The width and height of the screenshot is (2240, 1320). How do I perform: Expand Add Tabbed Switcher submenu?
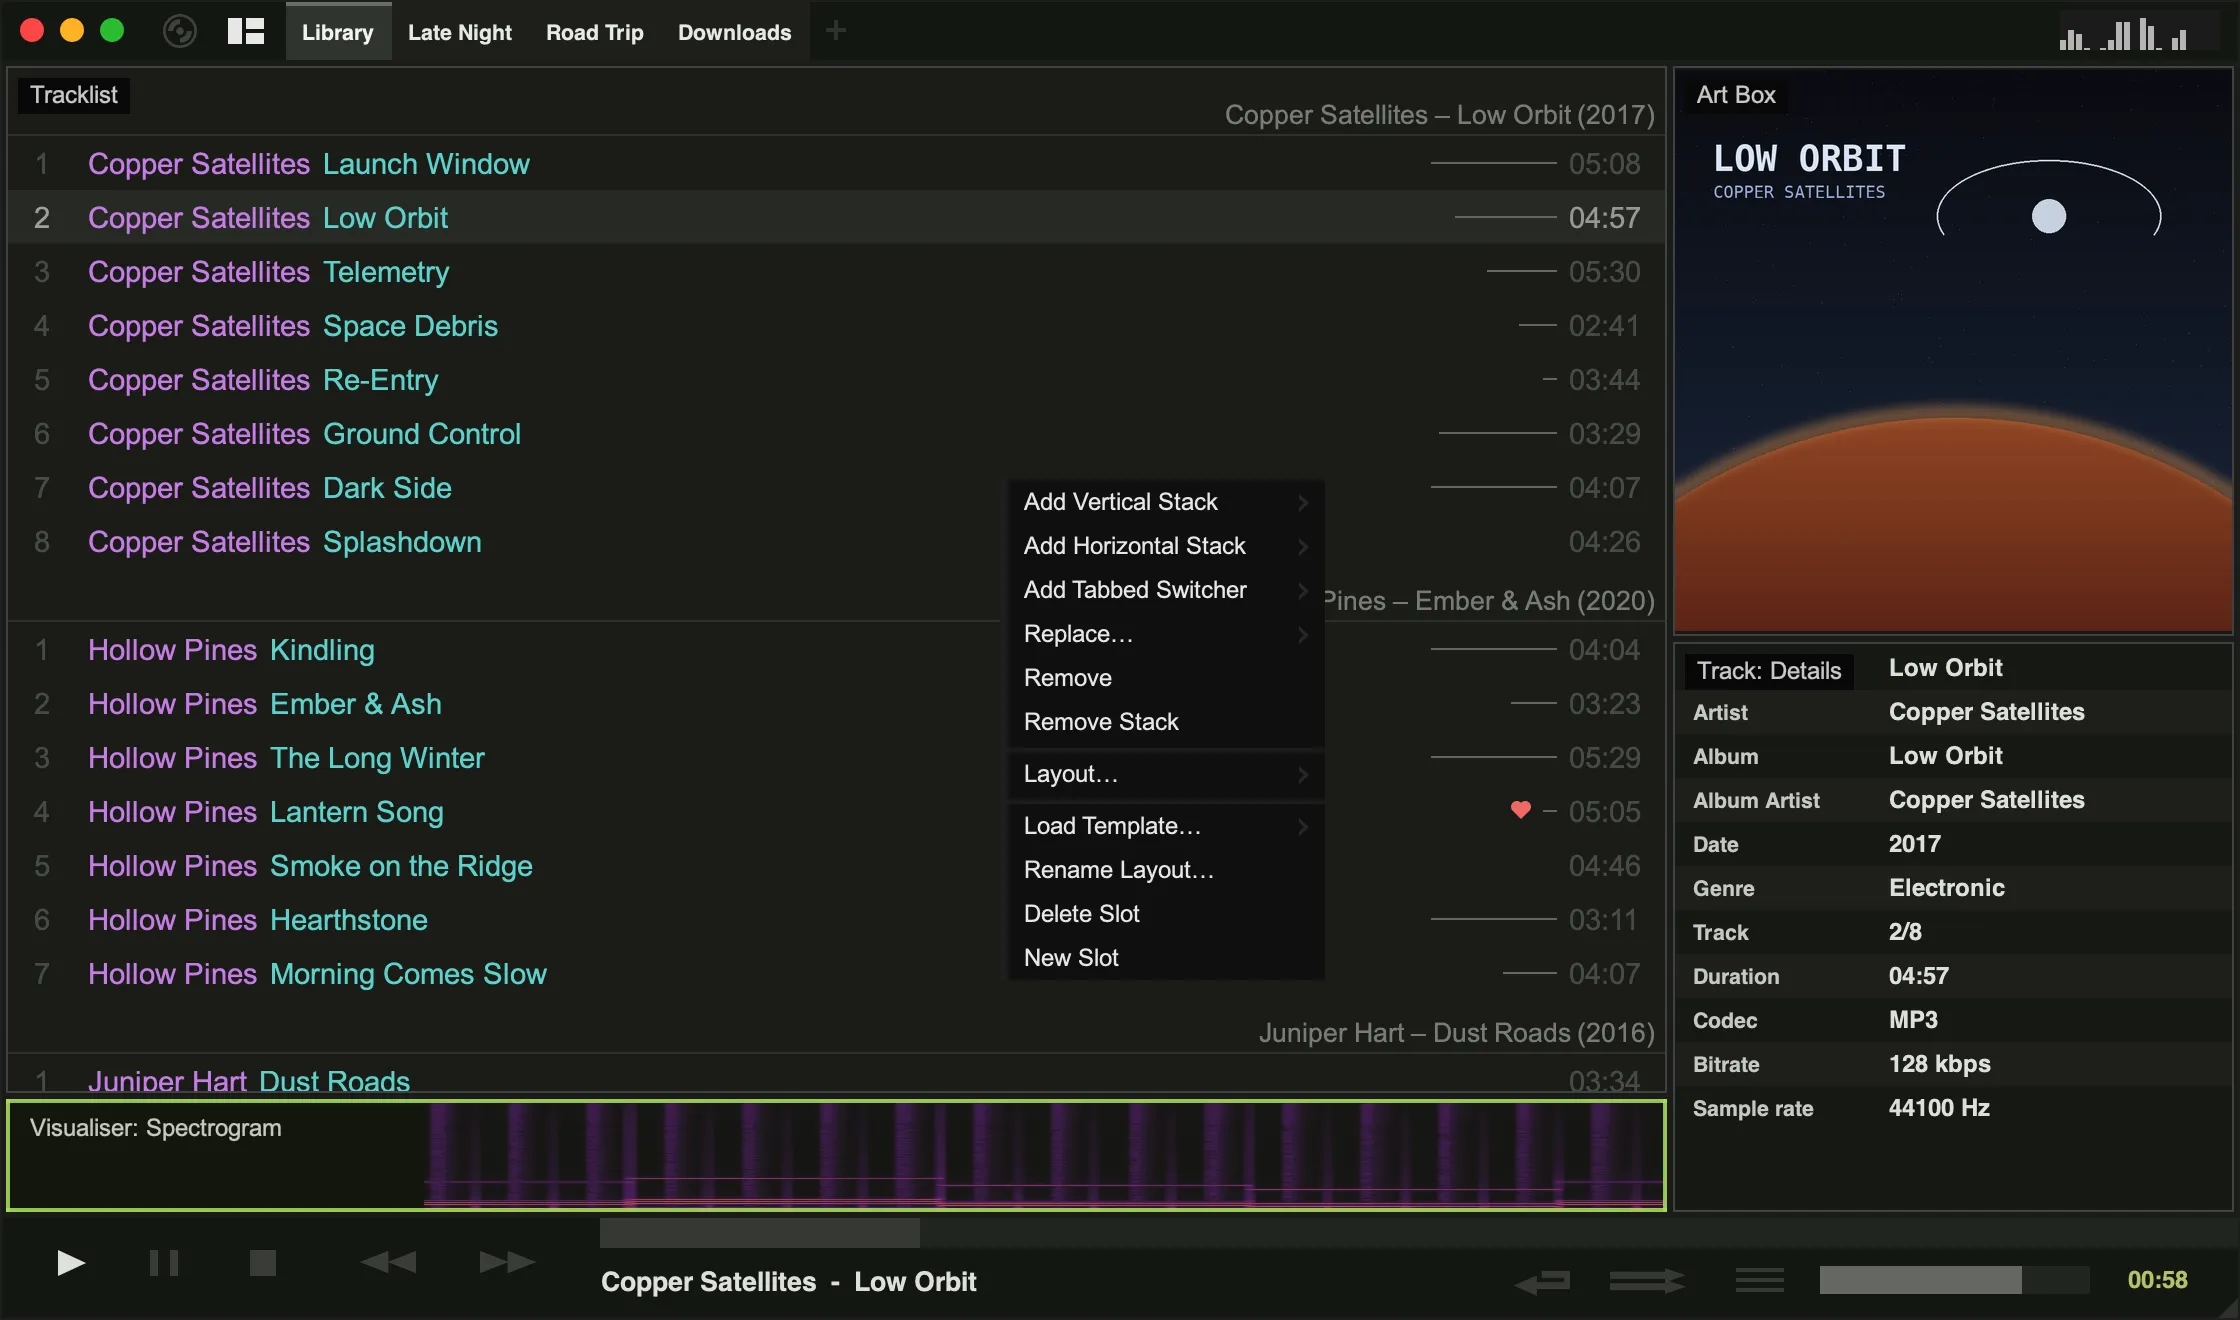(x=1166, y=590)
